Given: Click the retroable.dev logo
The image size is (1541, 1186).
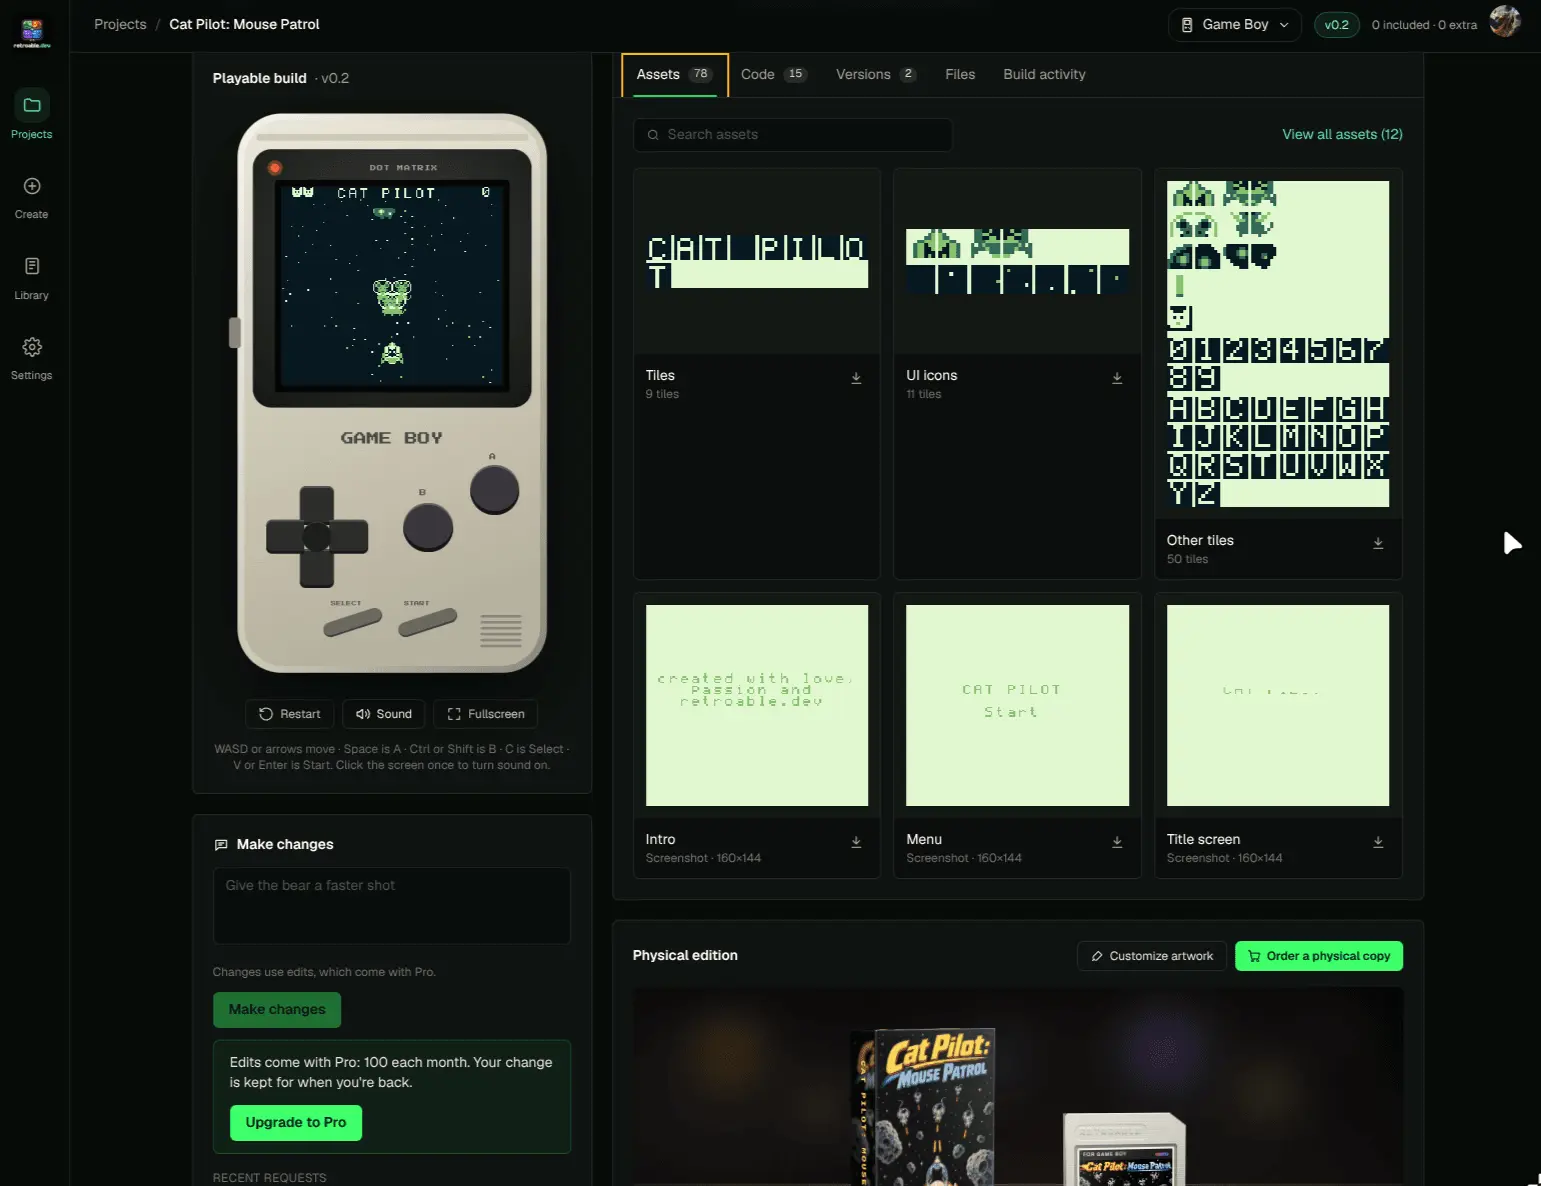Looking at the screenshot, I should (32, 33).
